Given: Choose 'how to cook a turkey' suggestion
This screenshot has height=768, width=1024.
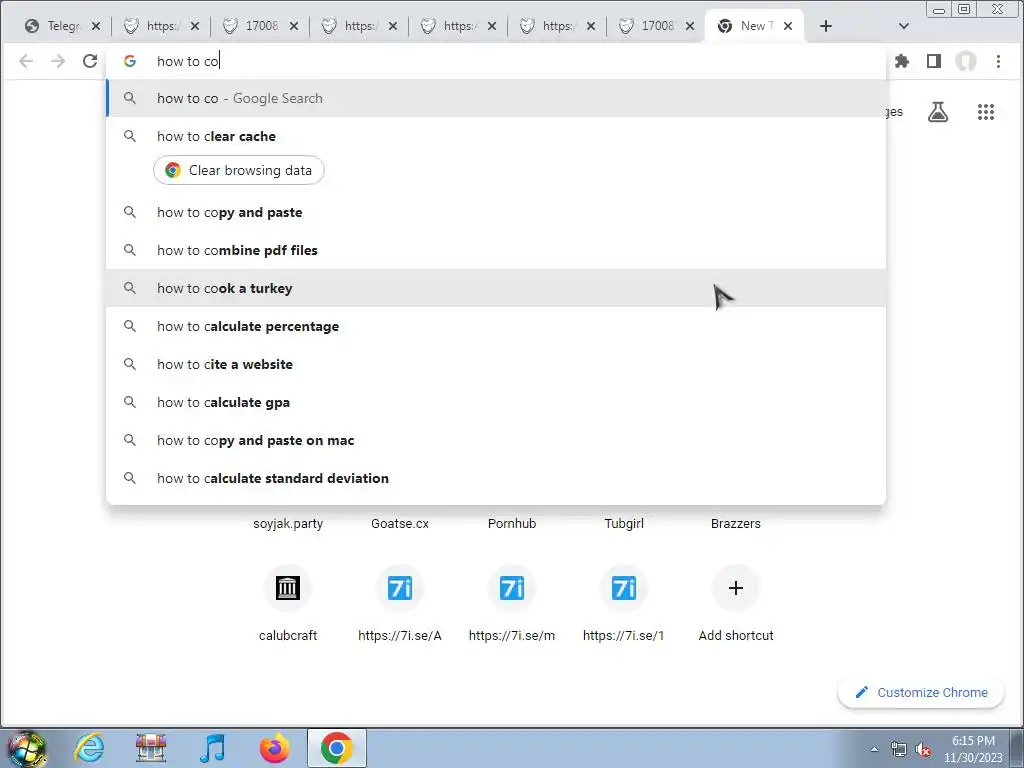Looking at the screenshot, I should pos(496,288).
